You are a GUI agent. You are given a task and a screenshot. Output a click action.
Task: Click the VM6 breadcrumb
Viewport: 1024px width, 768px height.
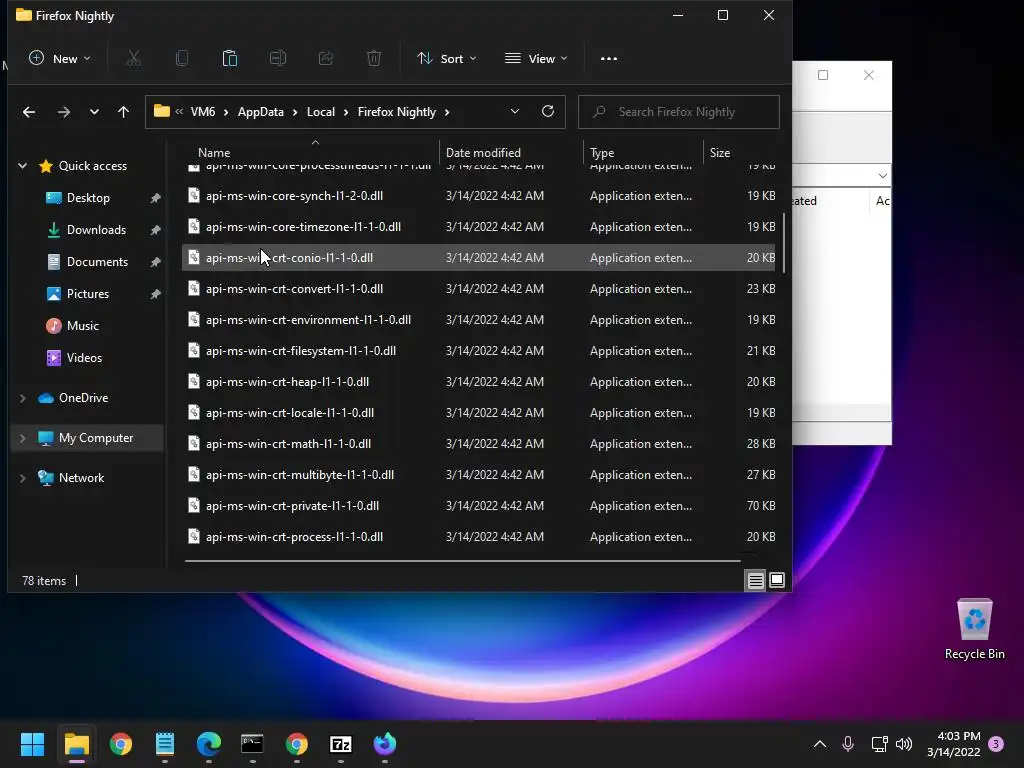[202, 112]
